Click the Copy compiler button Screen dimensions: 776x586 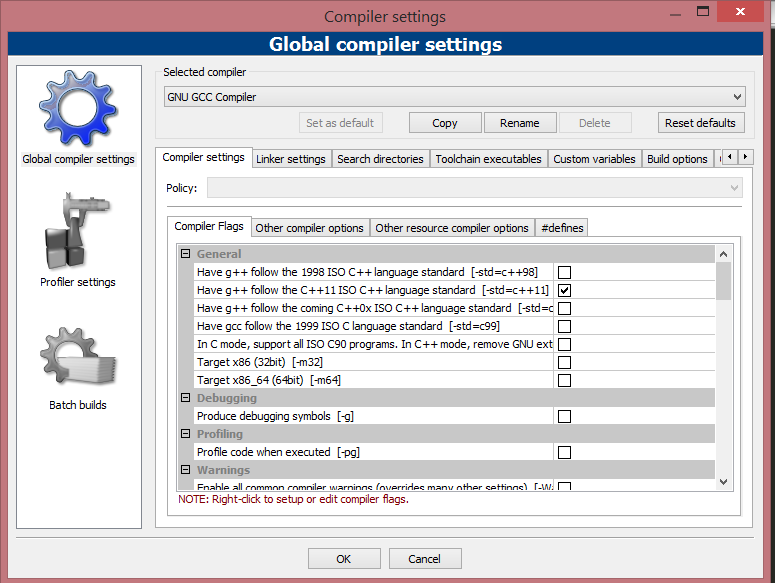click(x=445, y=123)
